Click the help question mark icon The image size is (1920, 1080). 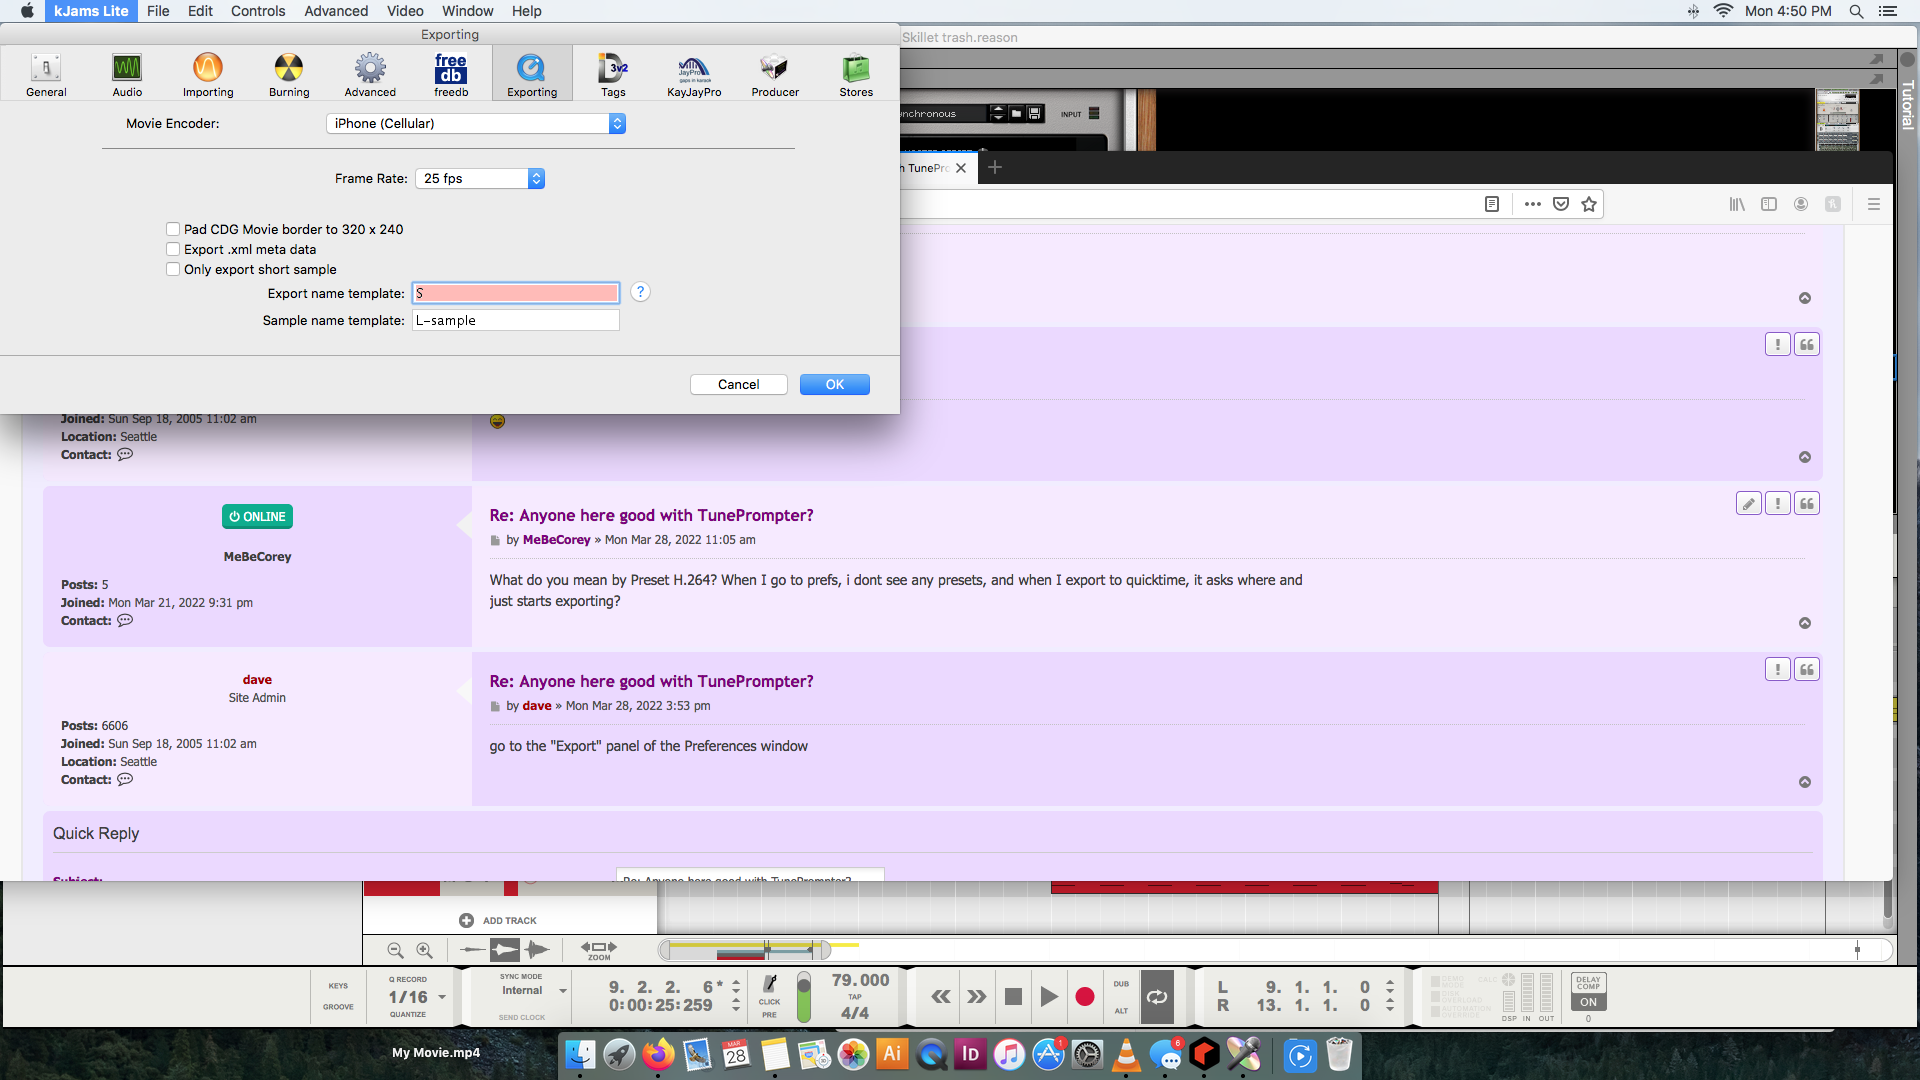tap(640, 292)
